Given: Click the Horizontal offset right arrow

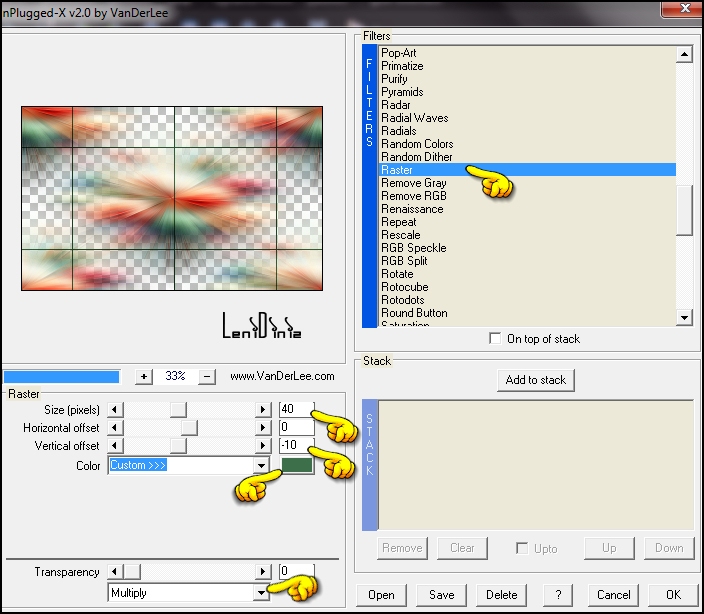Looking at the screenshot, I should (263, 428).
